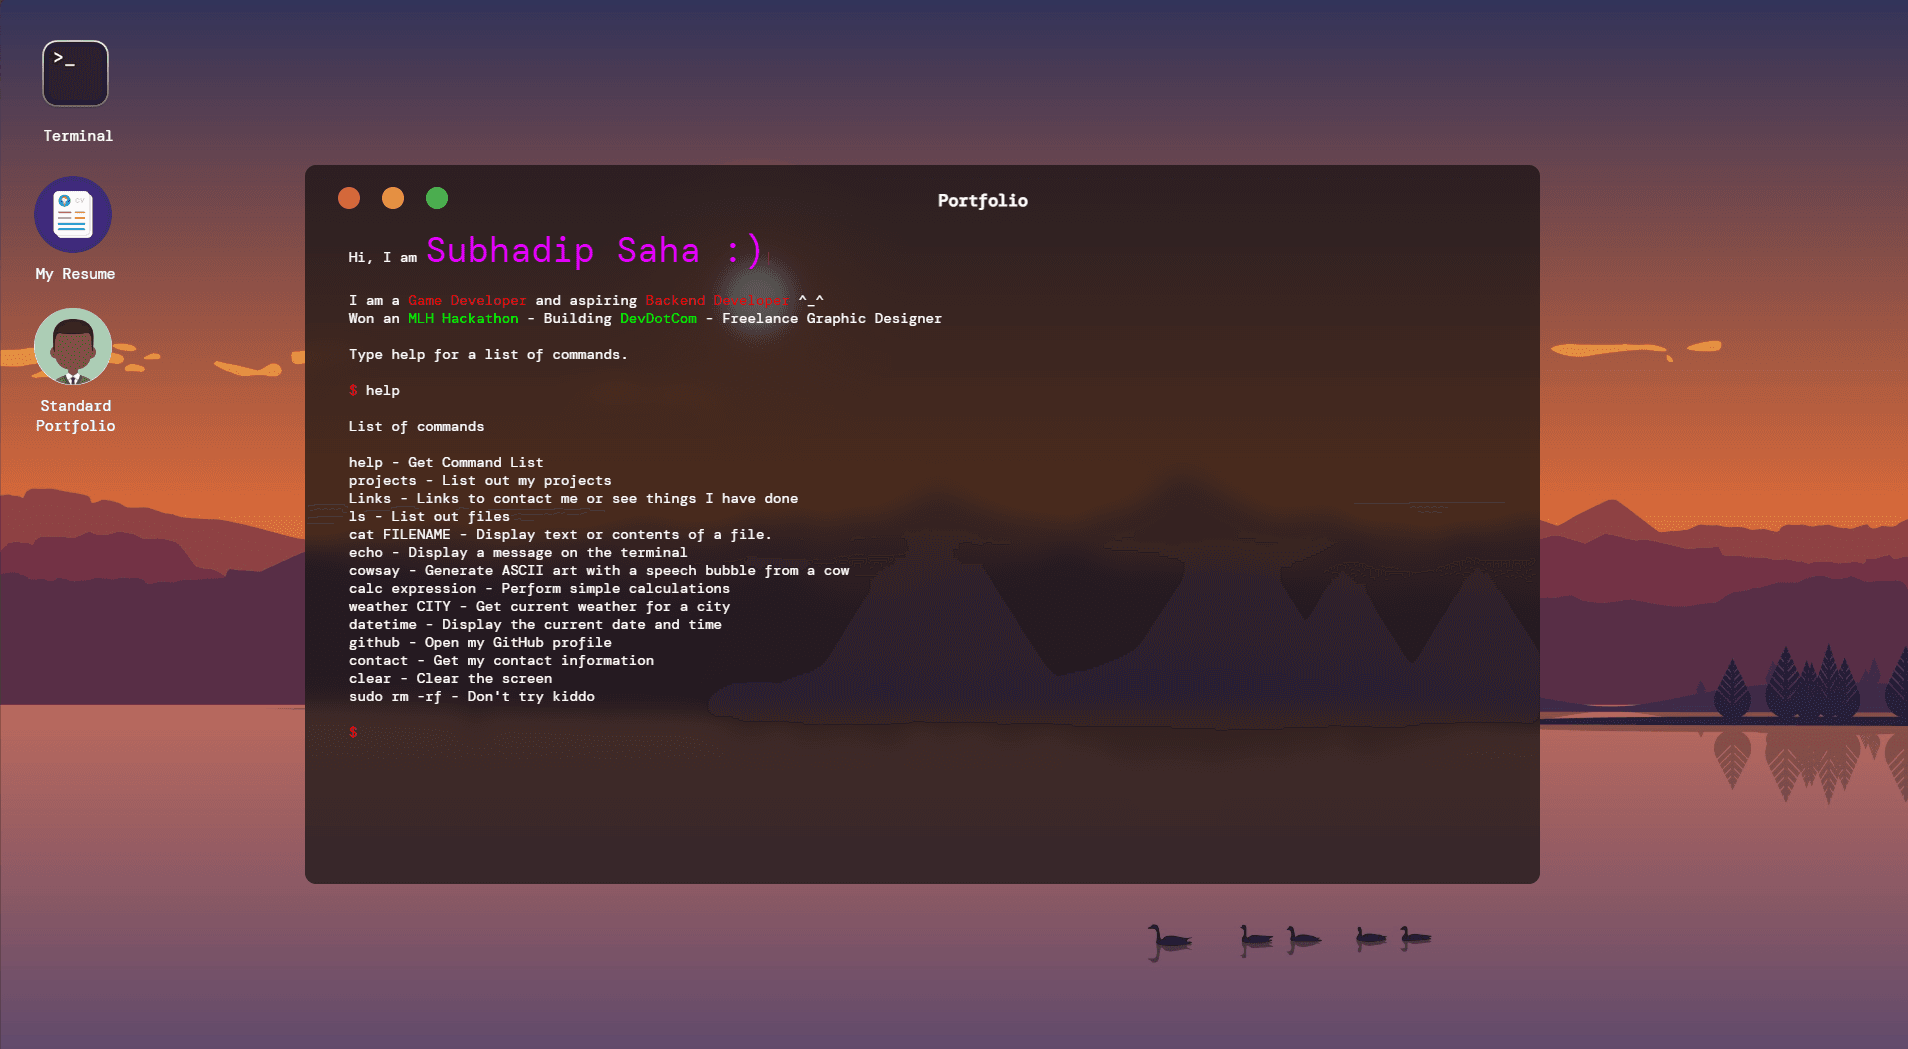
Task: Click the leading duck swimming at the bottom
Action: [x=1168, y=940]
